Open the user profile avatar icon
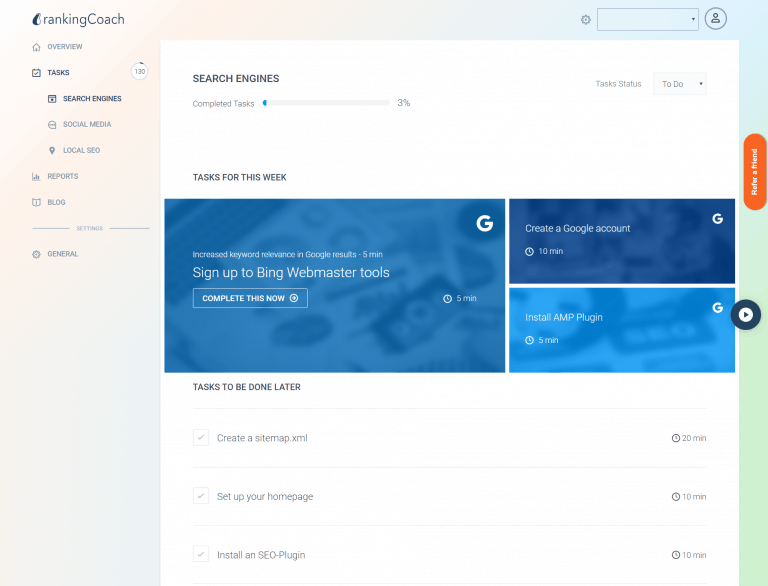Image resolution: width=768 pixels, height=586 pixels. click(715, 19)
